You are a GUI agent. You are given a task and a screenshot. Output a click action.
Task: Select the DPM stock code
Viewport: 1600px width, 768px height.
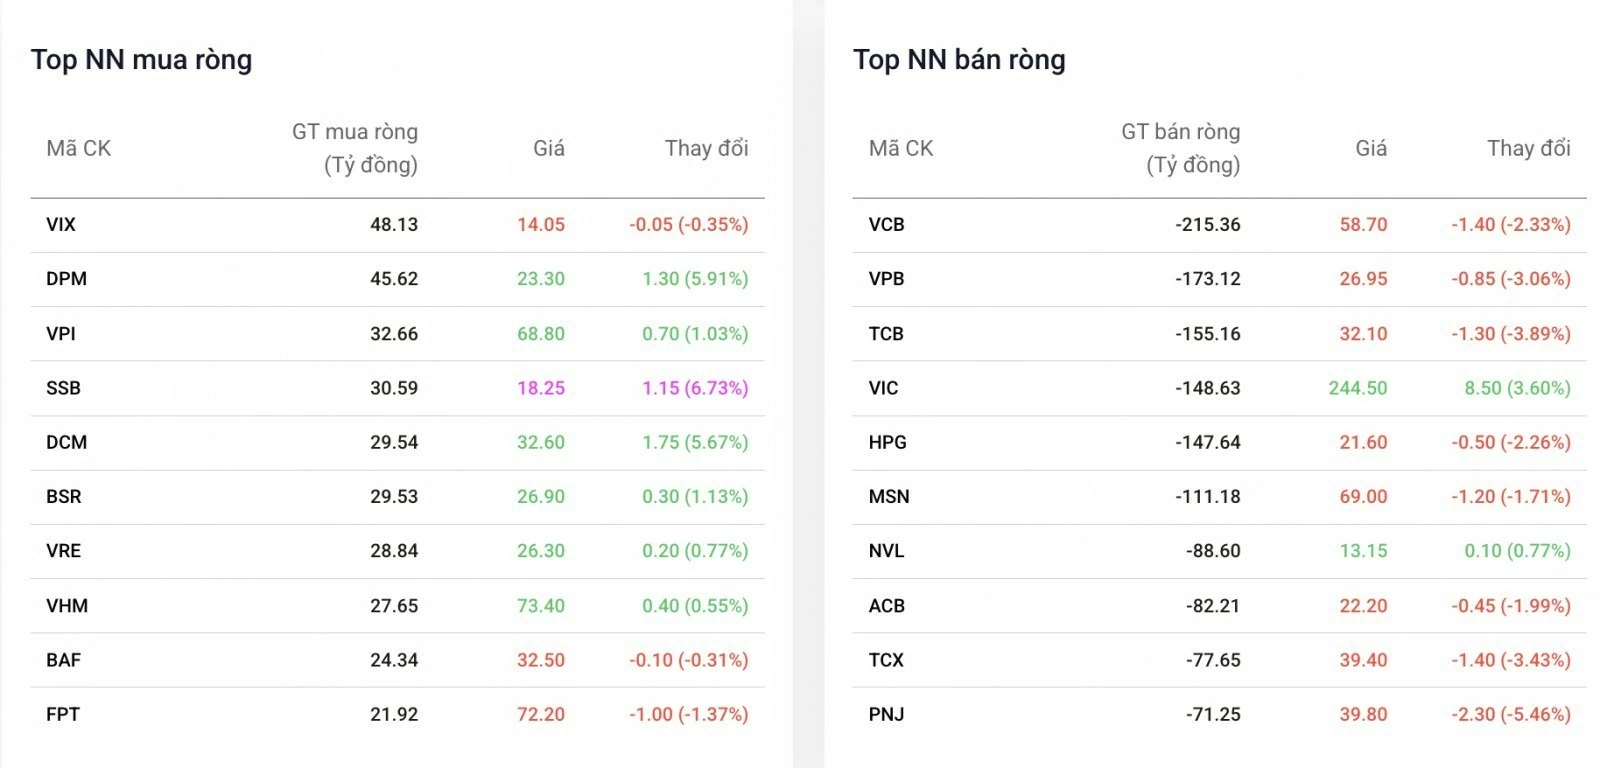point(66,279)
